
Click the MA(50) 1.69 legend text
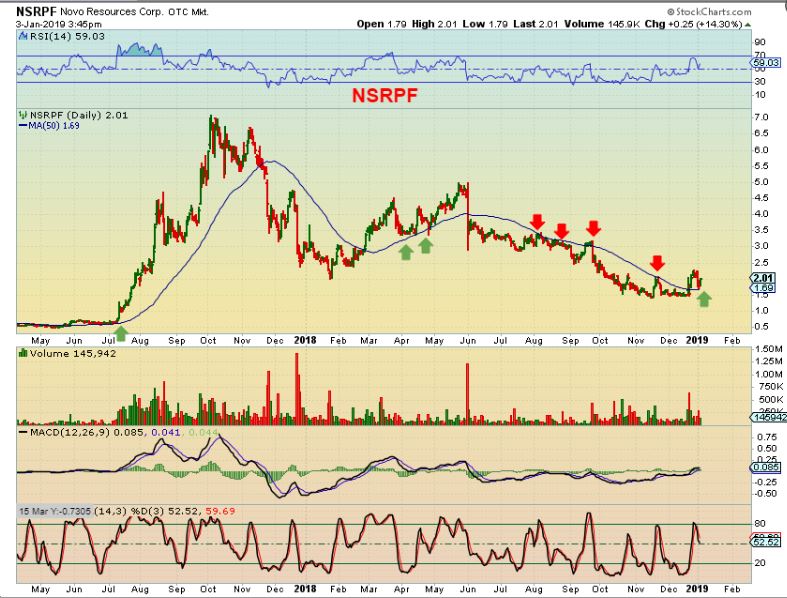pyautogui.click(x=54, y=126)
